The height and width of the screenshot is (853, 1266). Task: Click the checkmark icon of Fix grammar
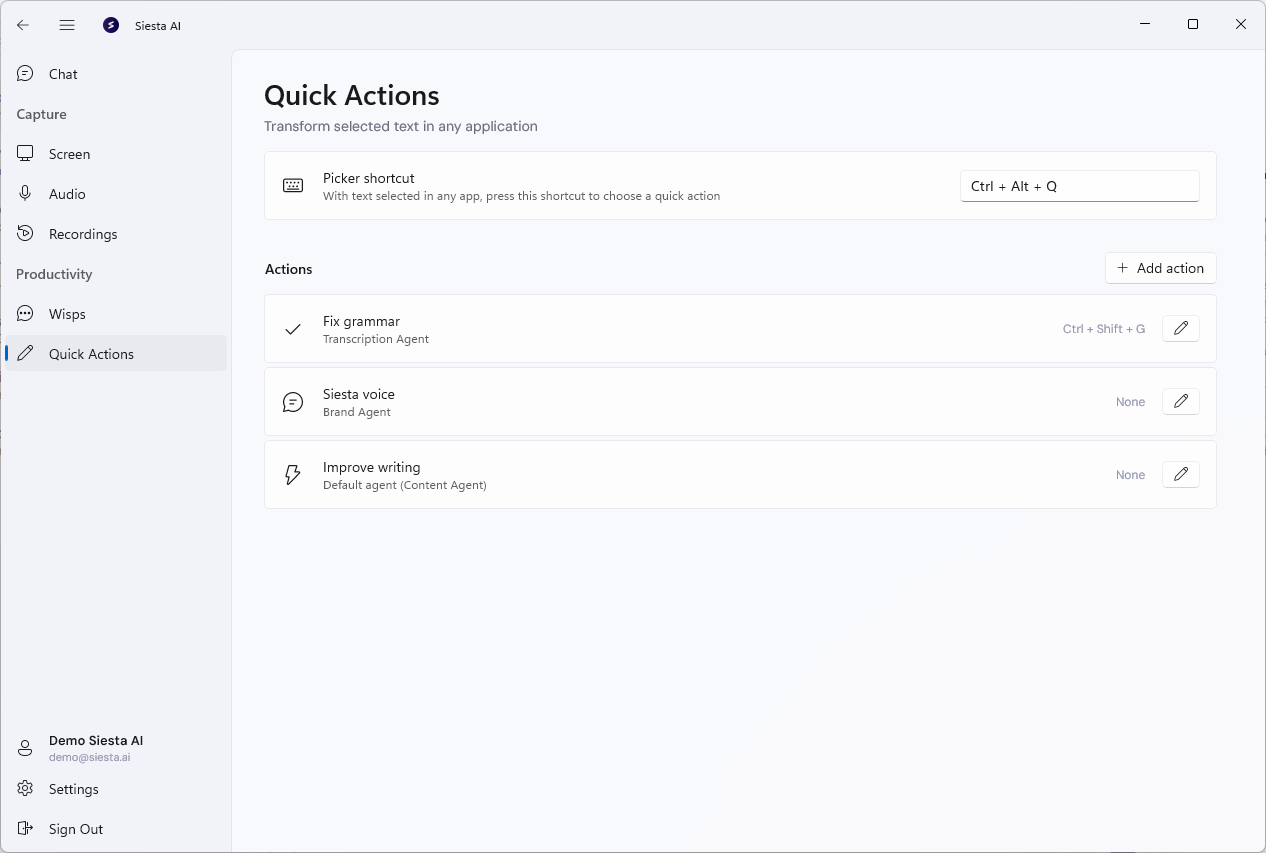pos(293,329)
